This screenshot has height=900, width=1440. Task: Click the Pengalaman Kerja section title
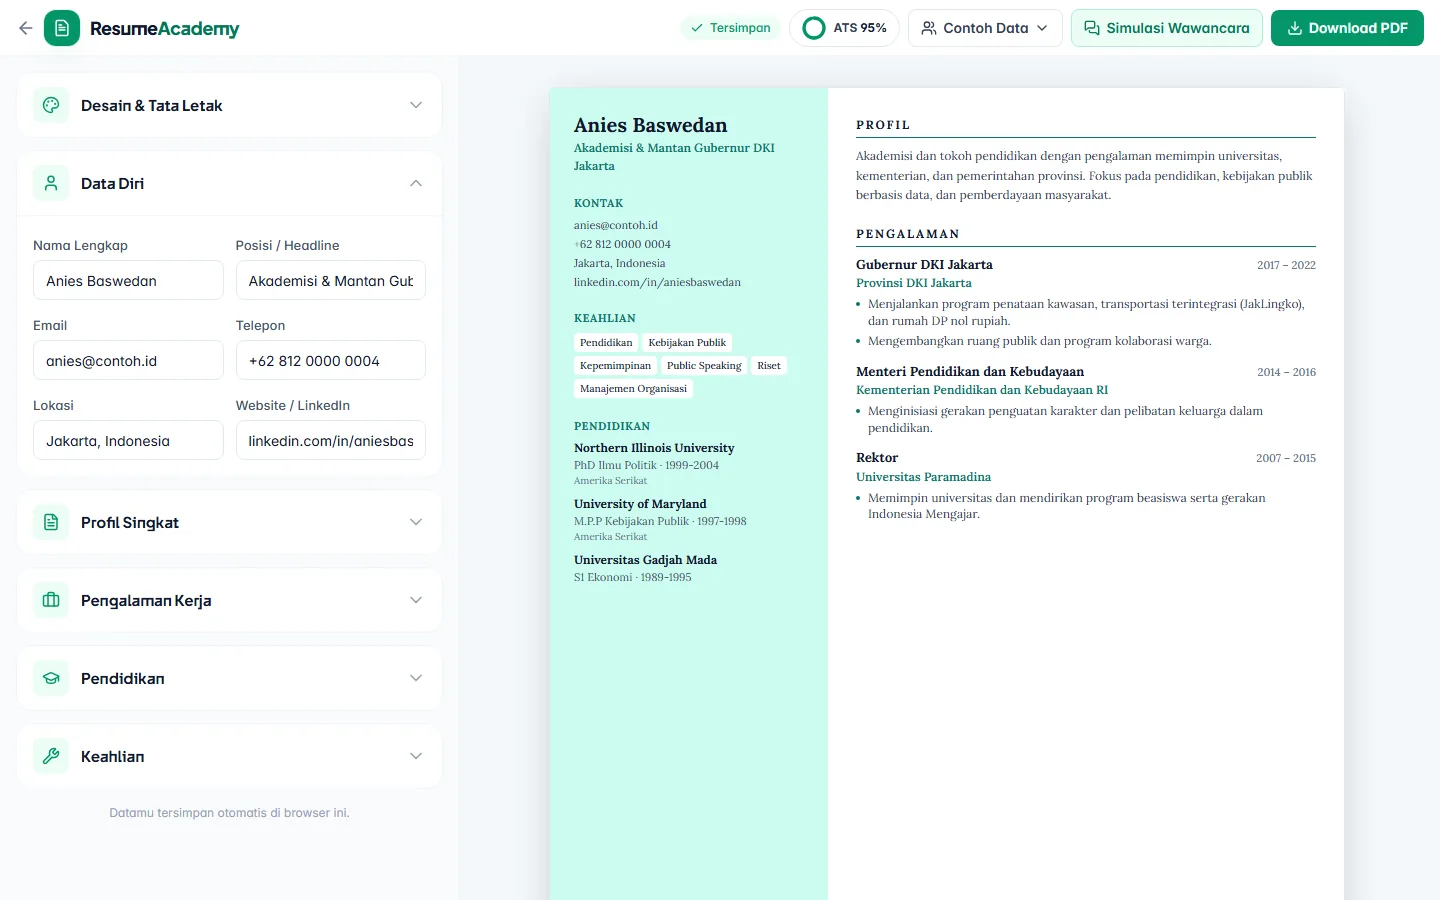(146, 600)
